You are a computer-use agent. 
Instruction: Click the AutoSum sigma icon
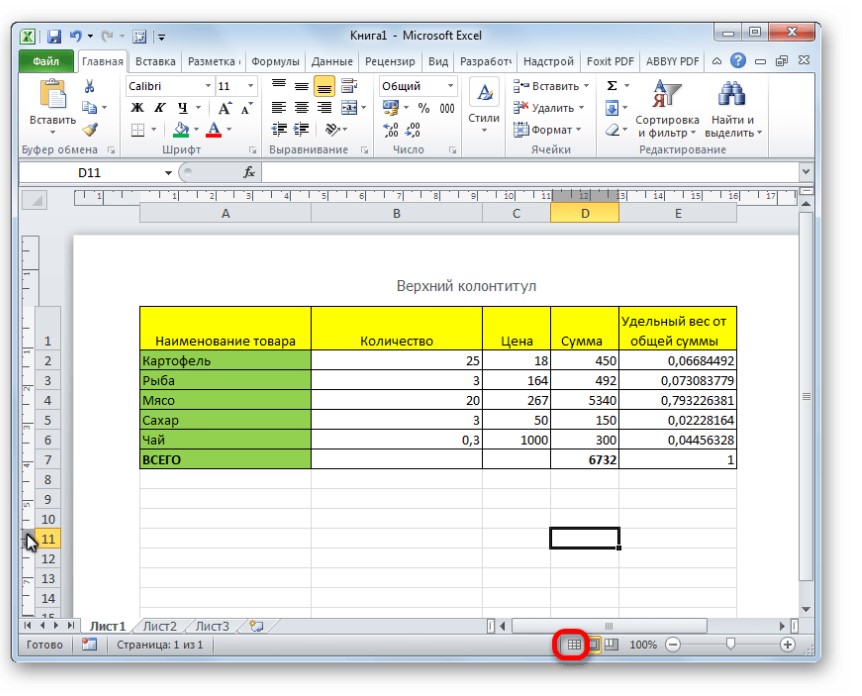click(x=612, y=87)
